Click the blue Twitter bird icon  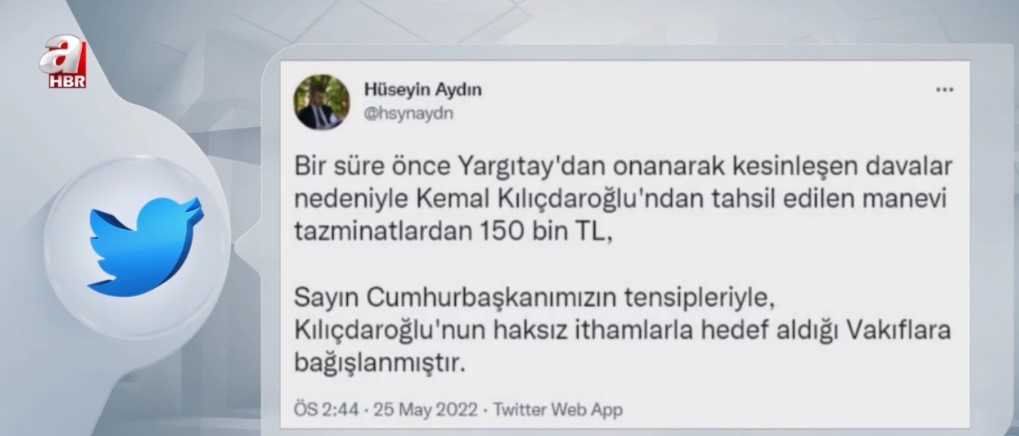pyautogui.click(x=145, y=247)
